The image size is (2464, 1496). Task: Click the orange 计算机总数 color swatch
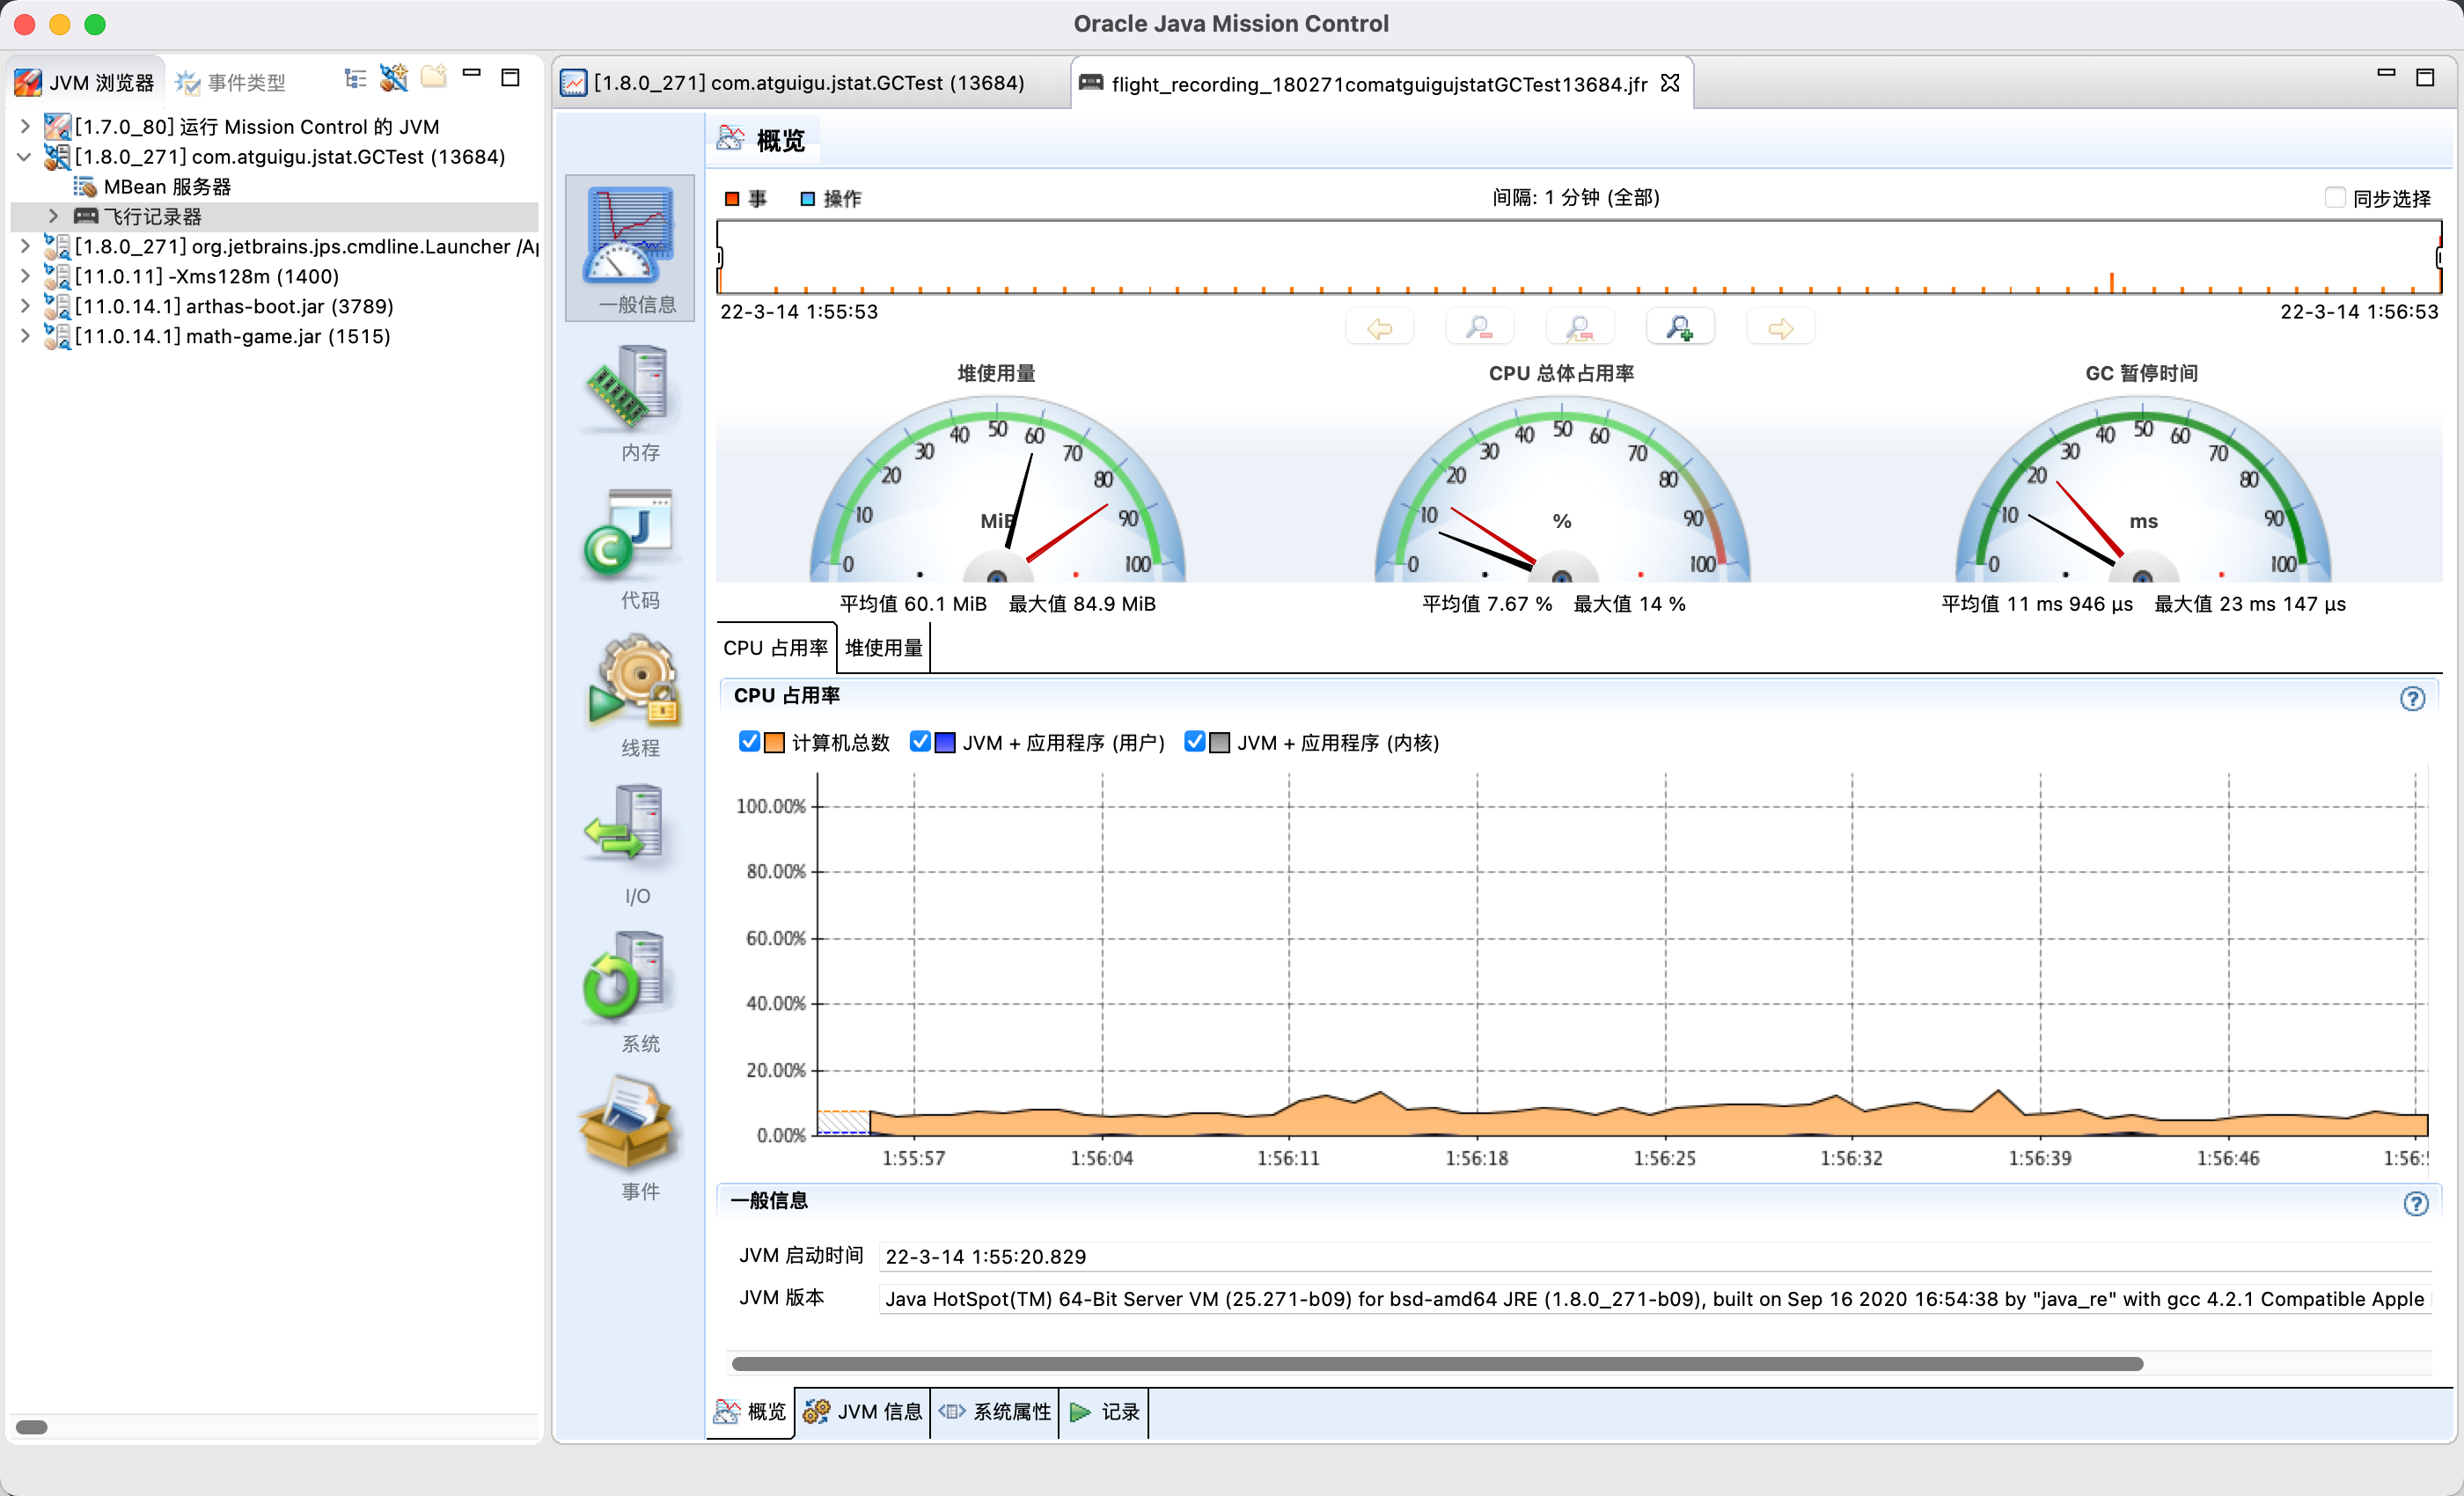tap(774, 742)
